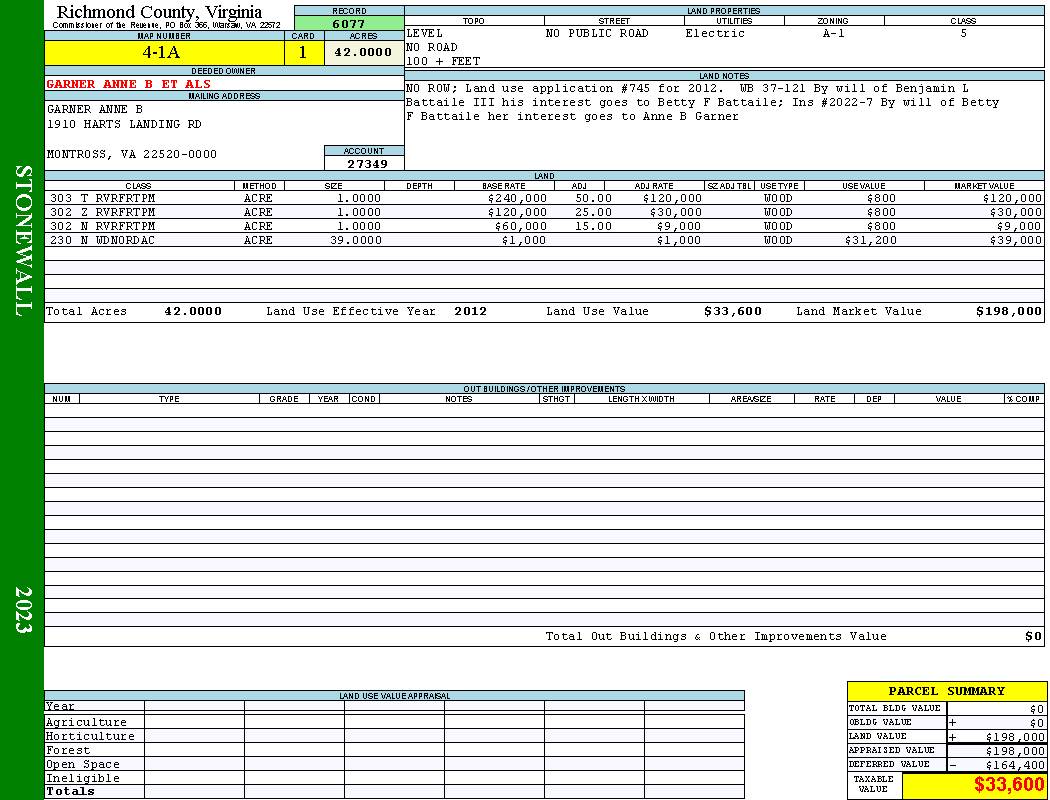Click land class 302 Z RVRFRTPM row

(x=544, y=212)
